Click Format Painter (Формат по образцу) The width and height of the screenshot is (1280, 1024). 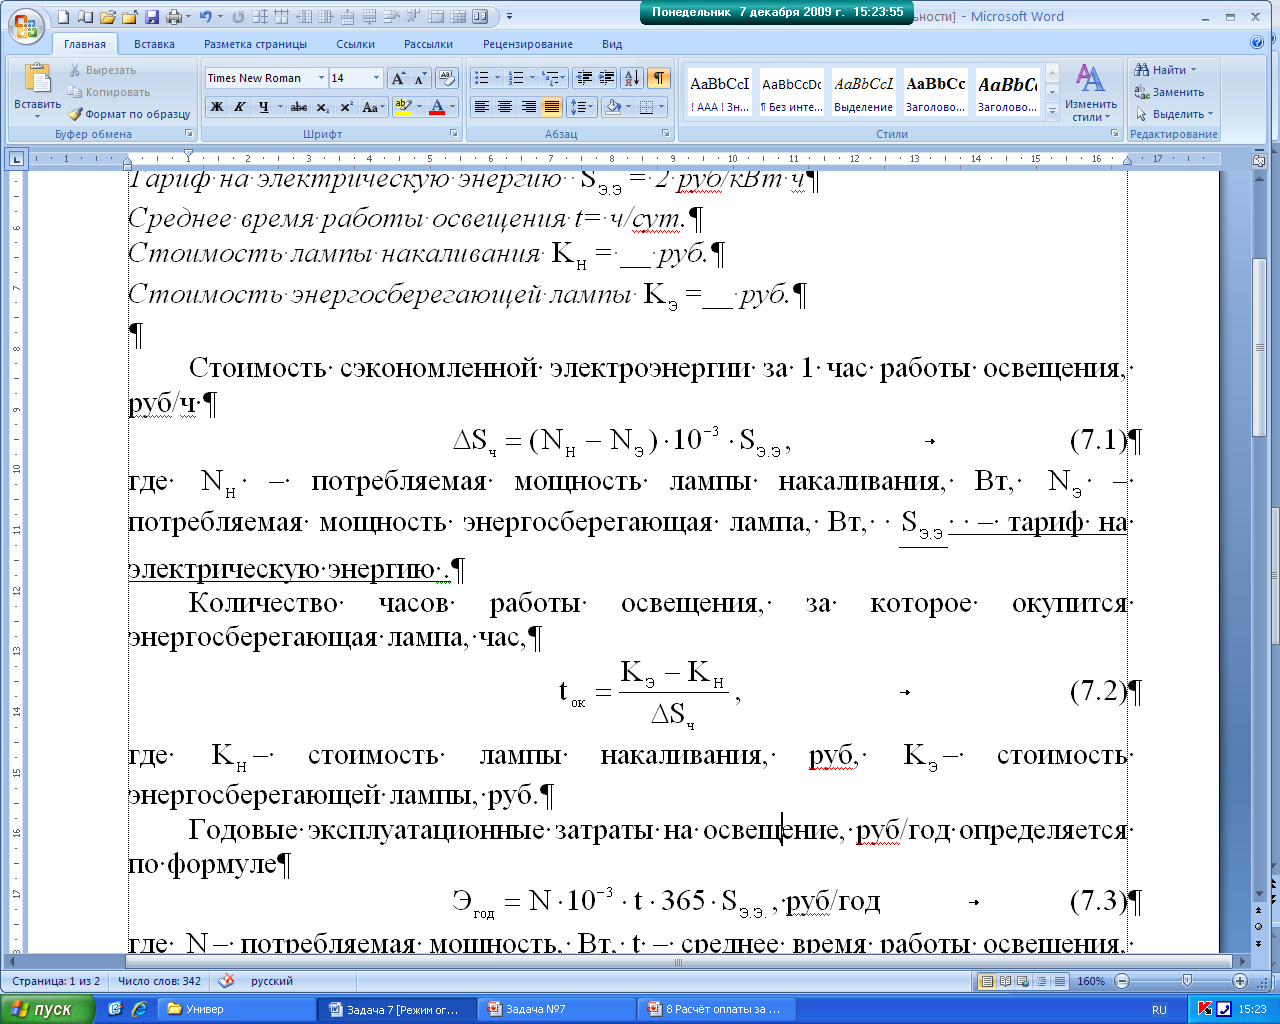click(129, 114)
